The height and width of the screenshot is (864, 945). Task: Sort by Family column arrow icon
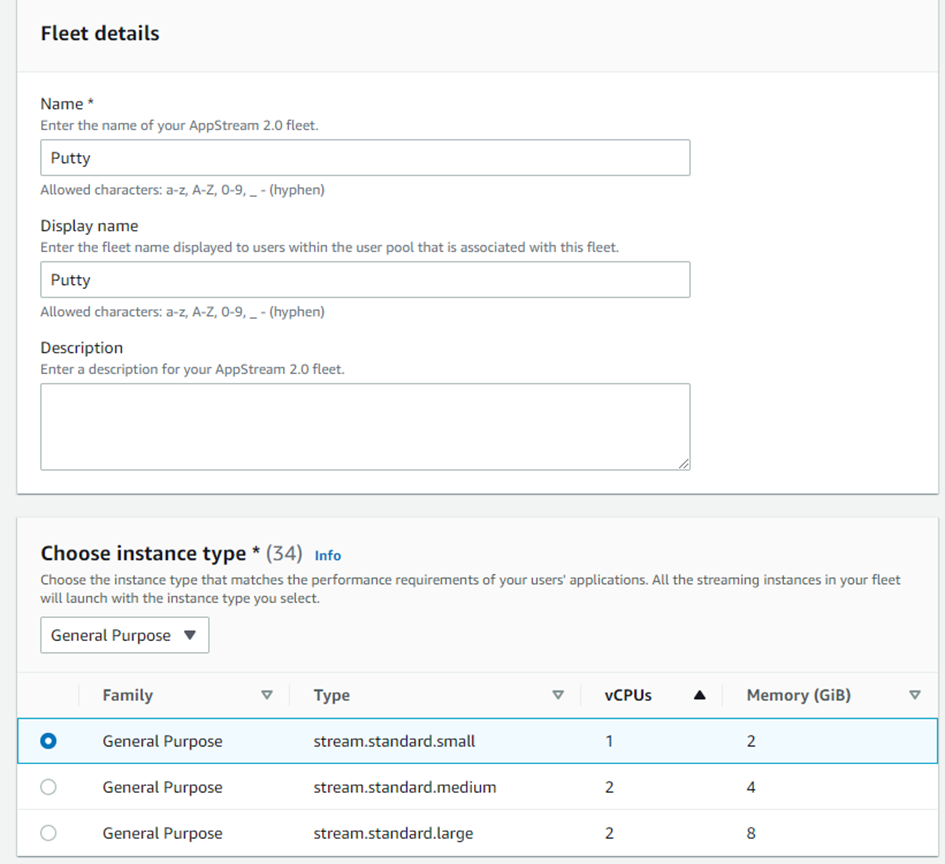tap(266, 695)
